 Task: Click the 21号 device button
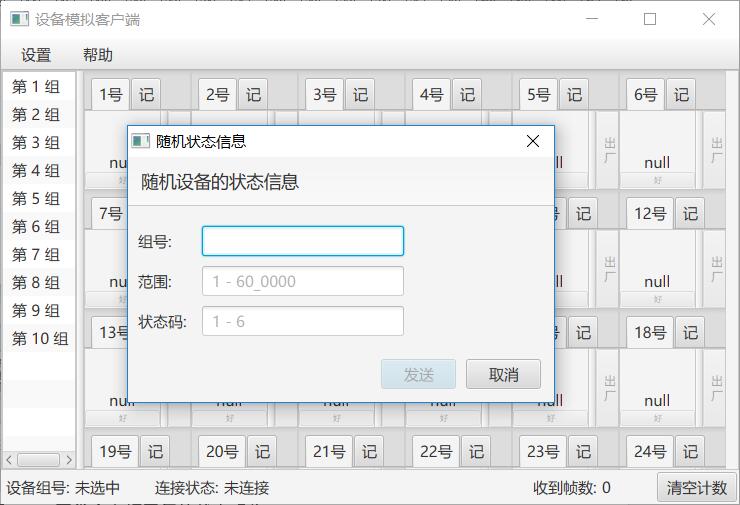pyautogui.click(x=329, y=451)
